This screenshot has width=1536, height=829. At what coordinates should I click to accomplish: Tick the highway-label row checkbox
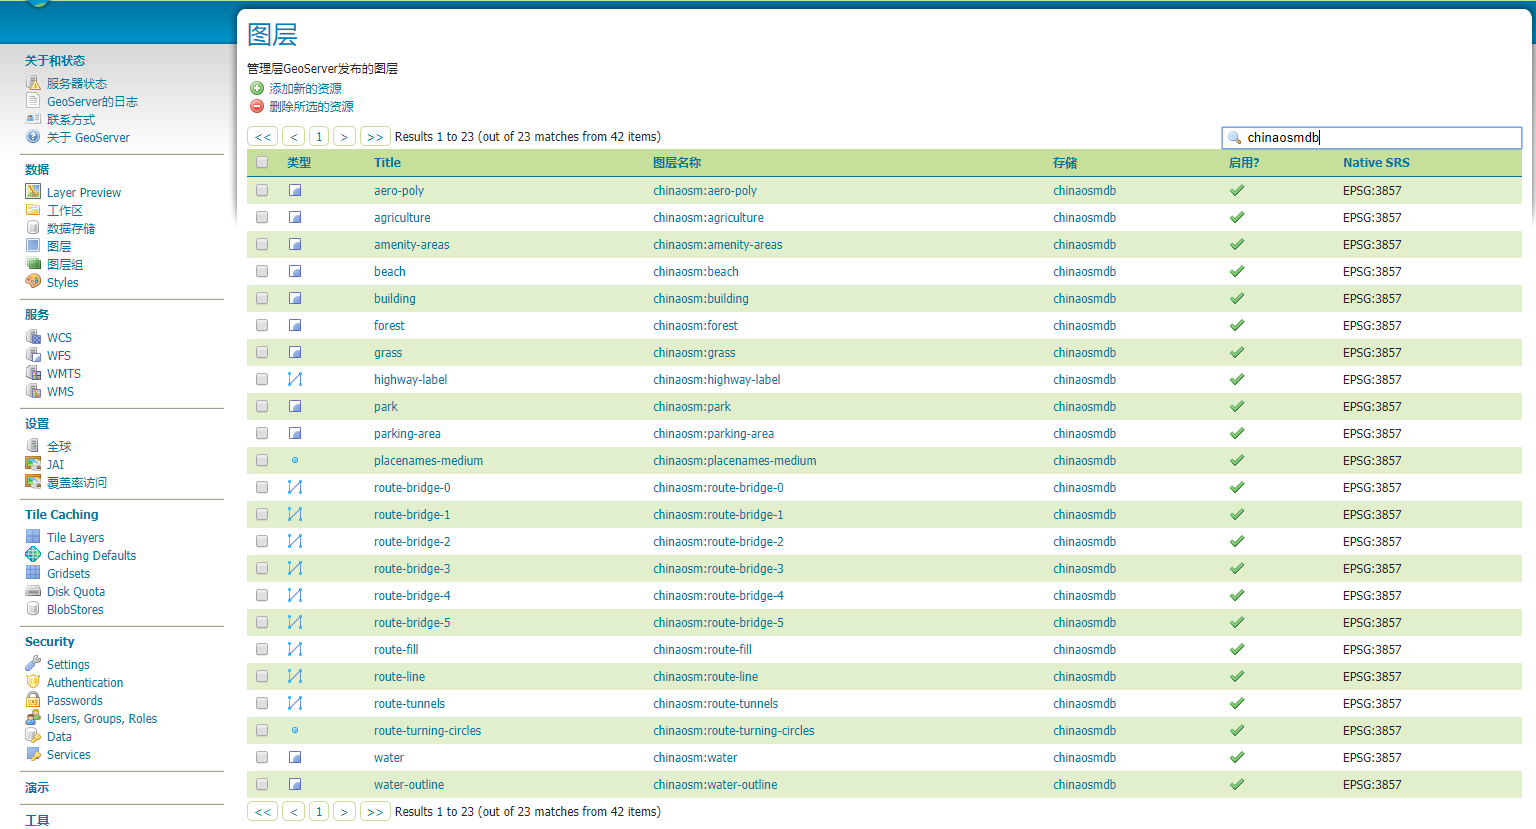coord(262,379)
